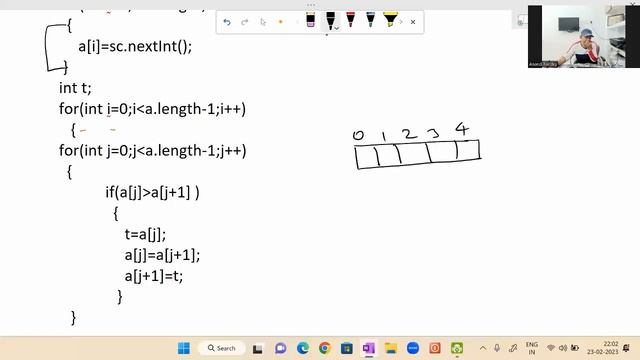Viewport: 640px width, 360px height.
Task: Open the Teams Chat taskbar icon
Action: (x=280, y=348)
